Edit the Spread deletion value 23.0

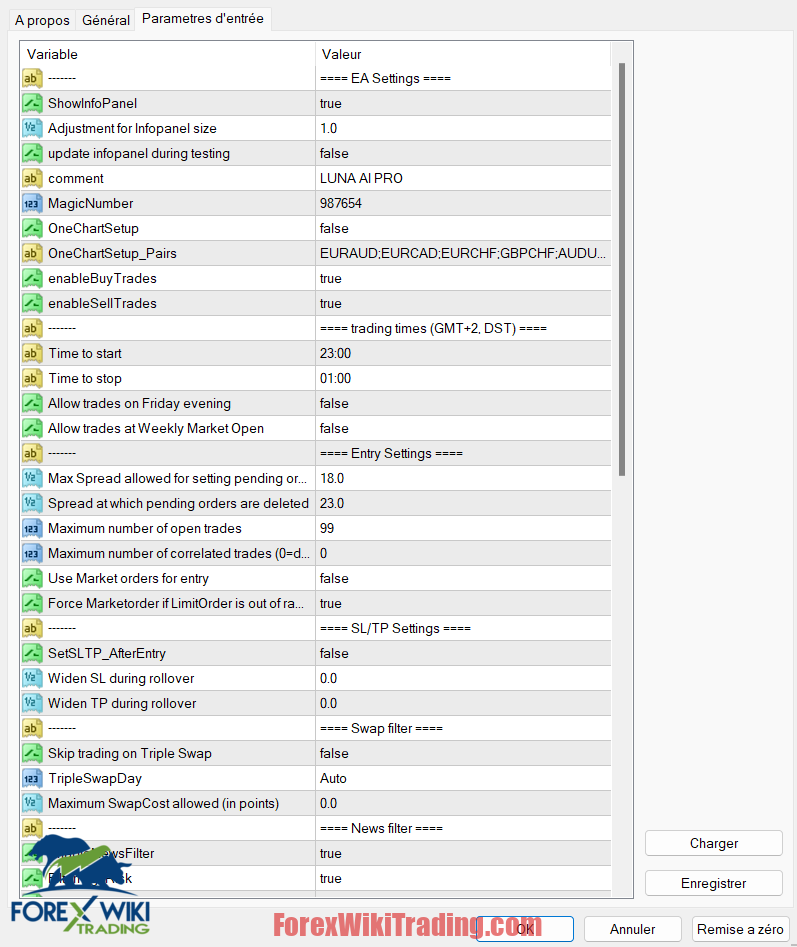coord(463,503)
